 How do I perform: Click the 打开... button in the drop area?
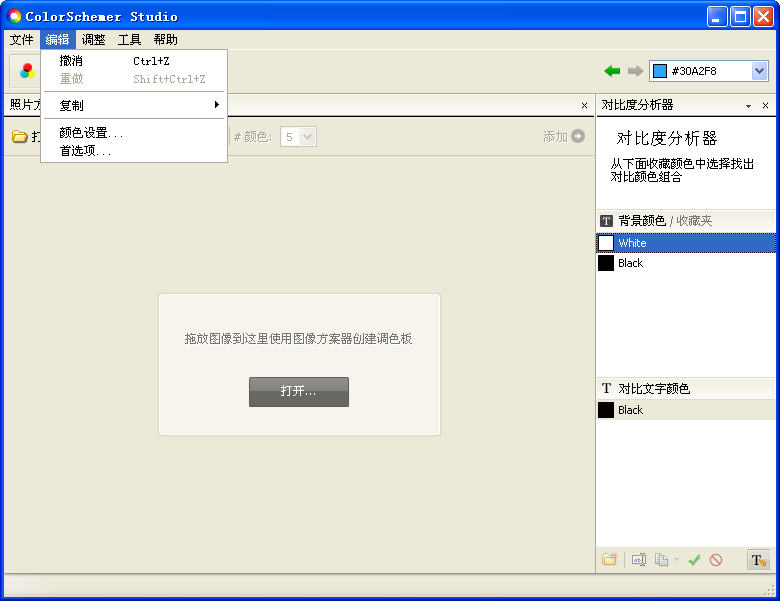click(298, 392)
